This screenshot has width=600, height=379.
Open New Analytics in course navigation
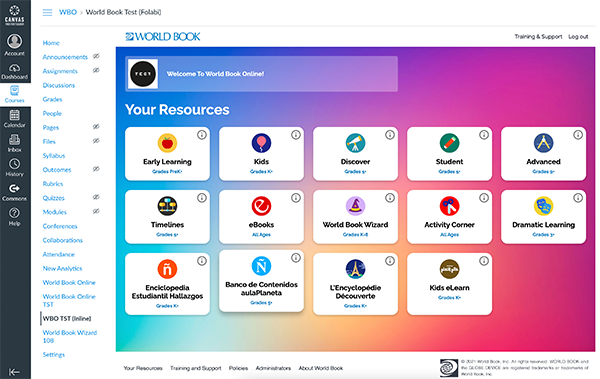point(62,269)
